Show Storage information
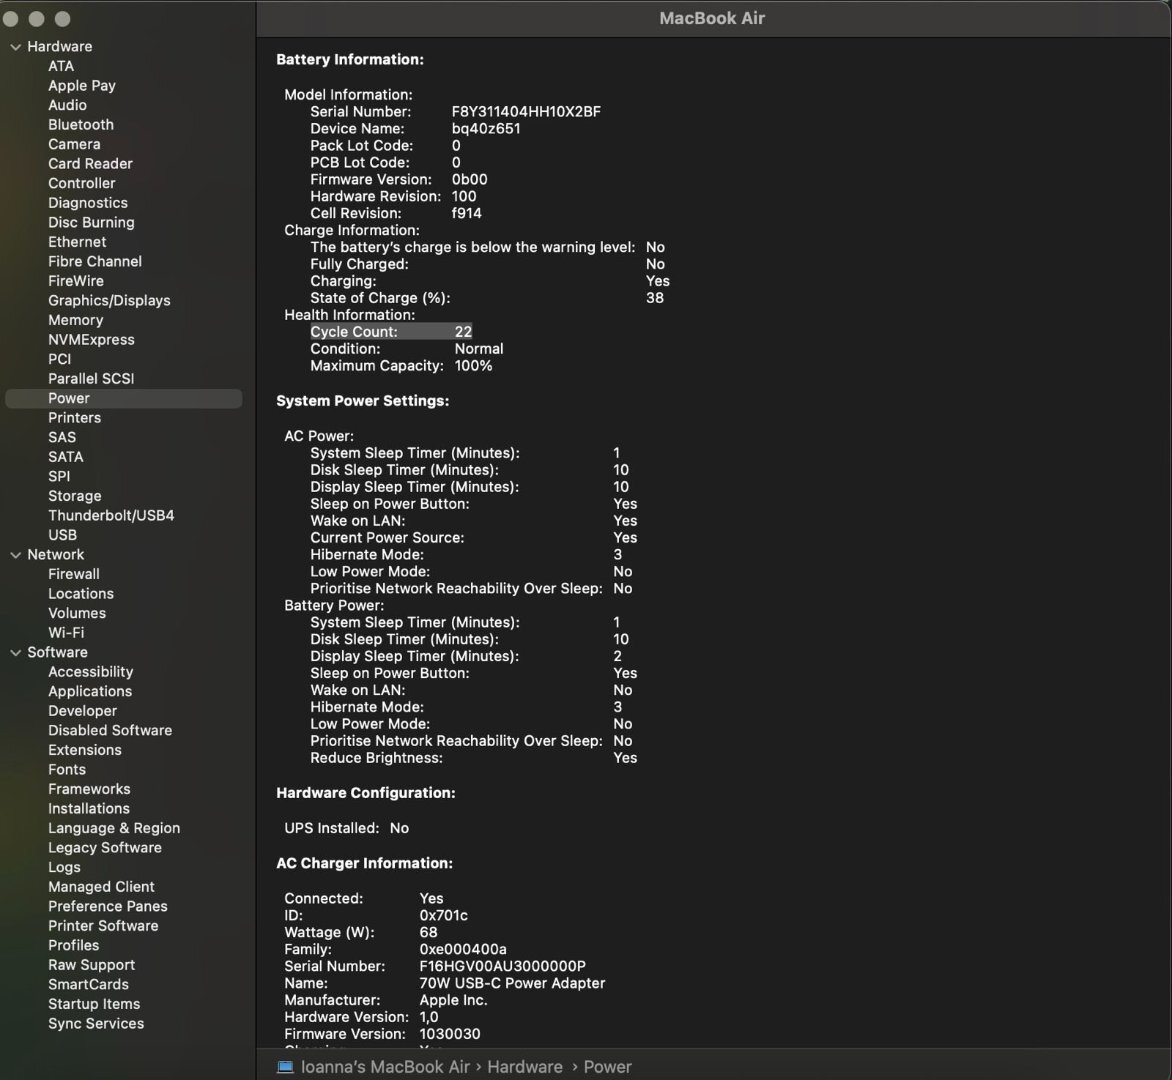The image size is (1172, 1080). pyautogui.click(x=75, y=496)
